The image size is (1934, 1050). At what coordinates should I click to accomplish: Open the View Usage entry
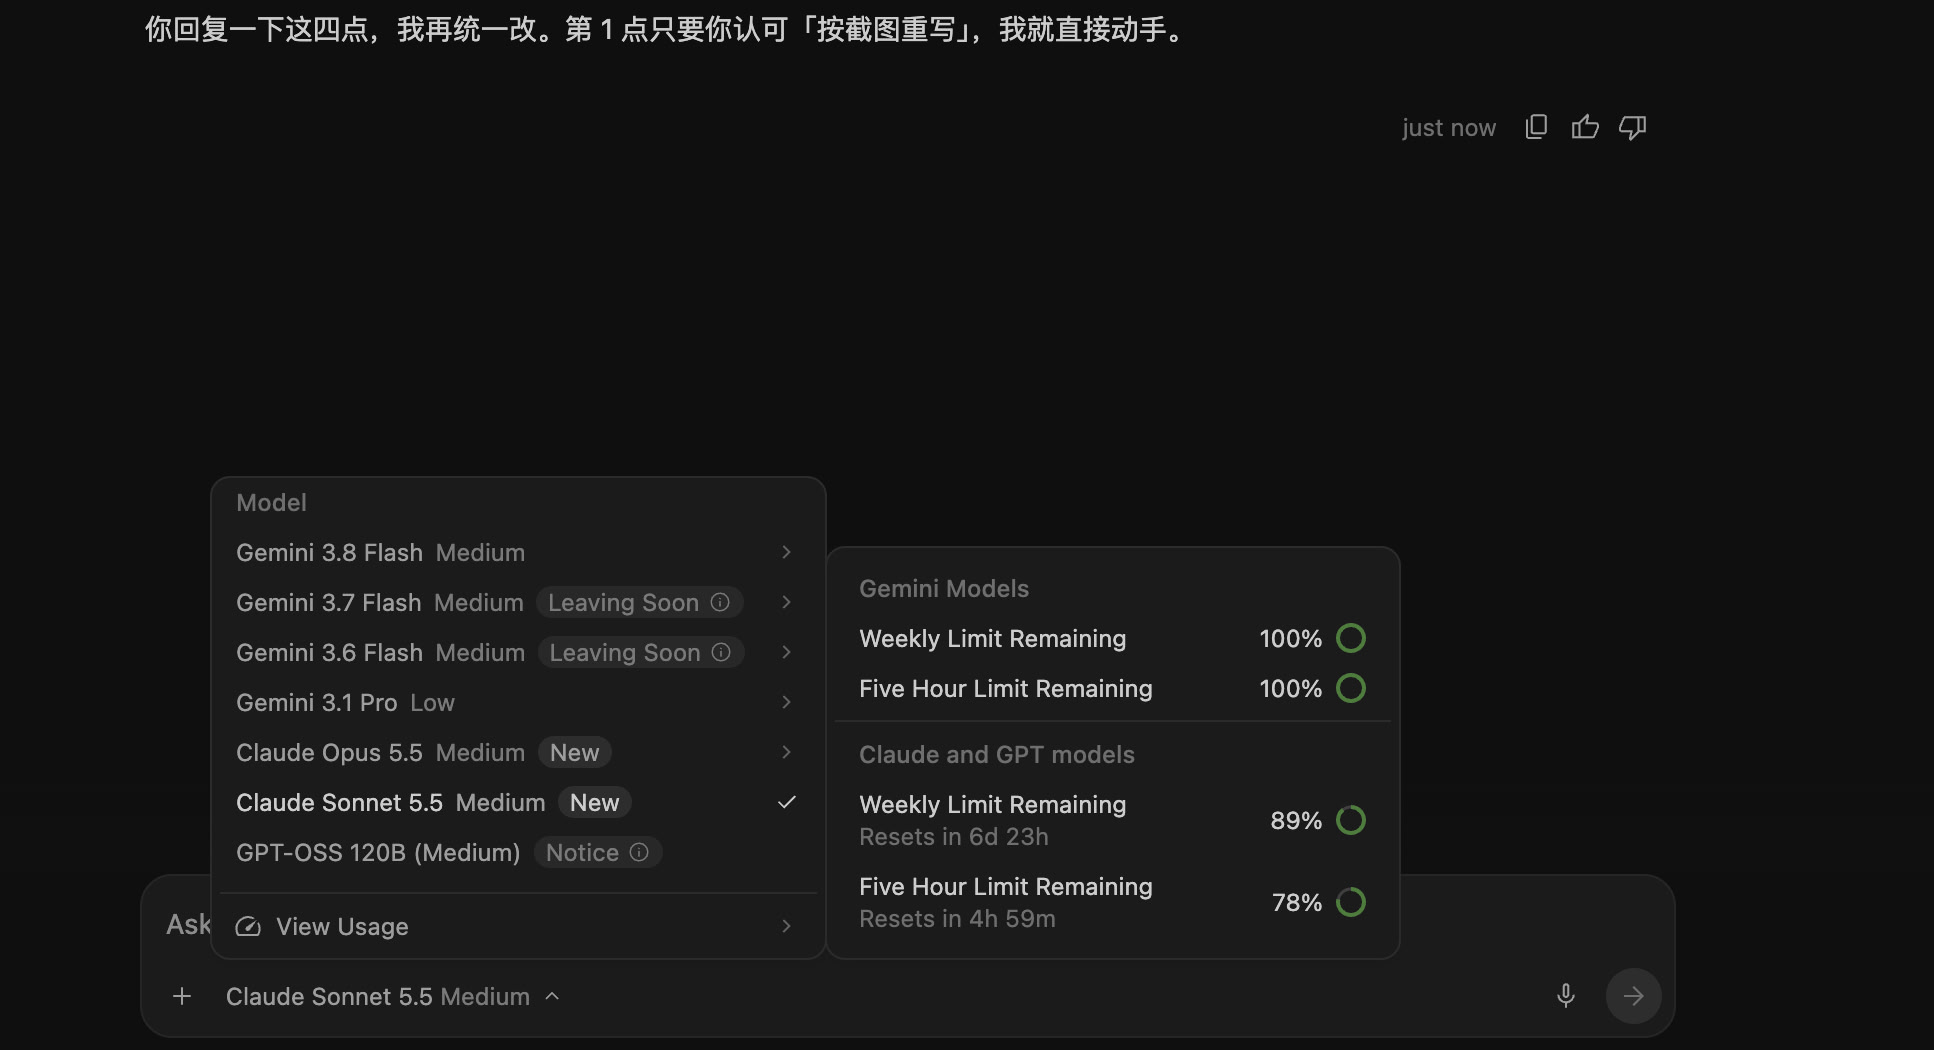click(518, 926)
